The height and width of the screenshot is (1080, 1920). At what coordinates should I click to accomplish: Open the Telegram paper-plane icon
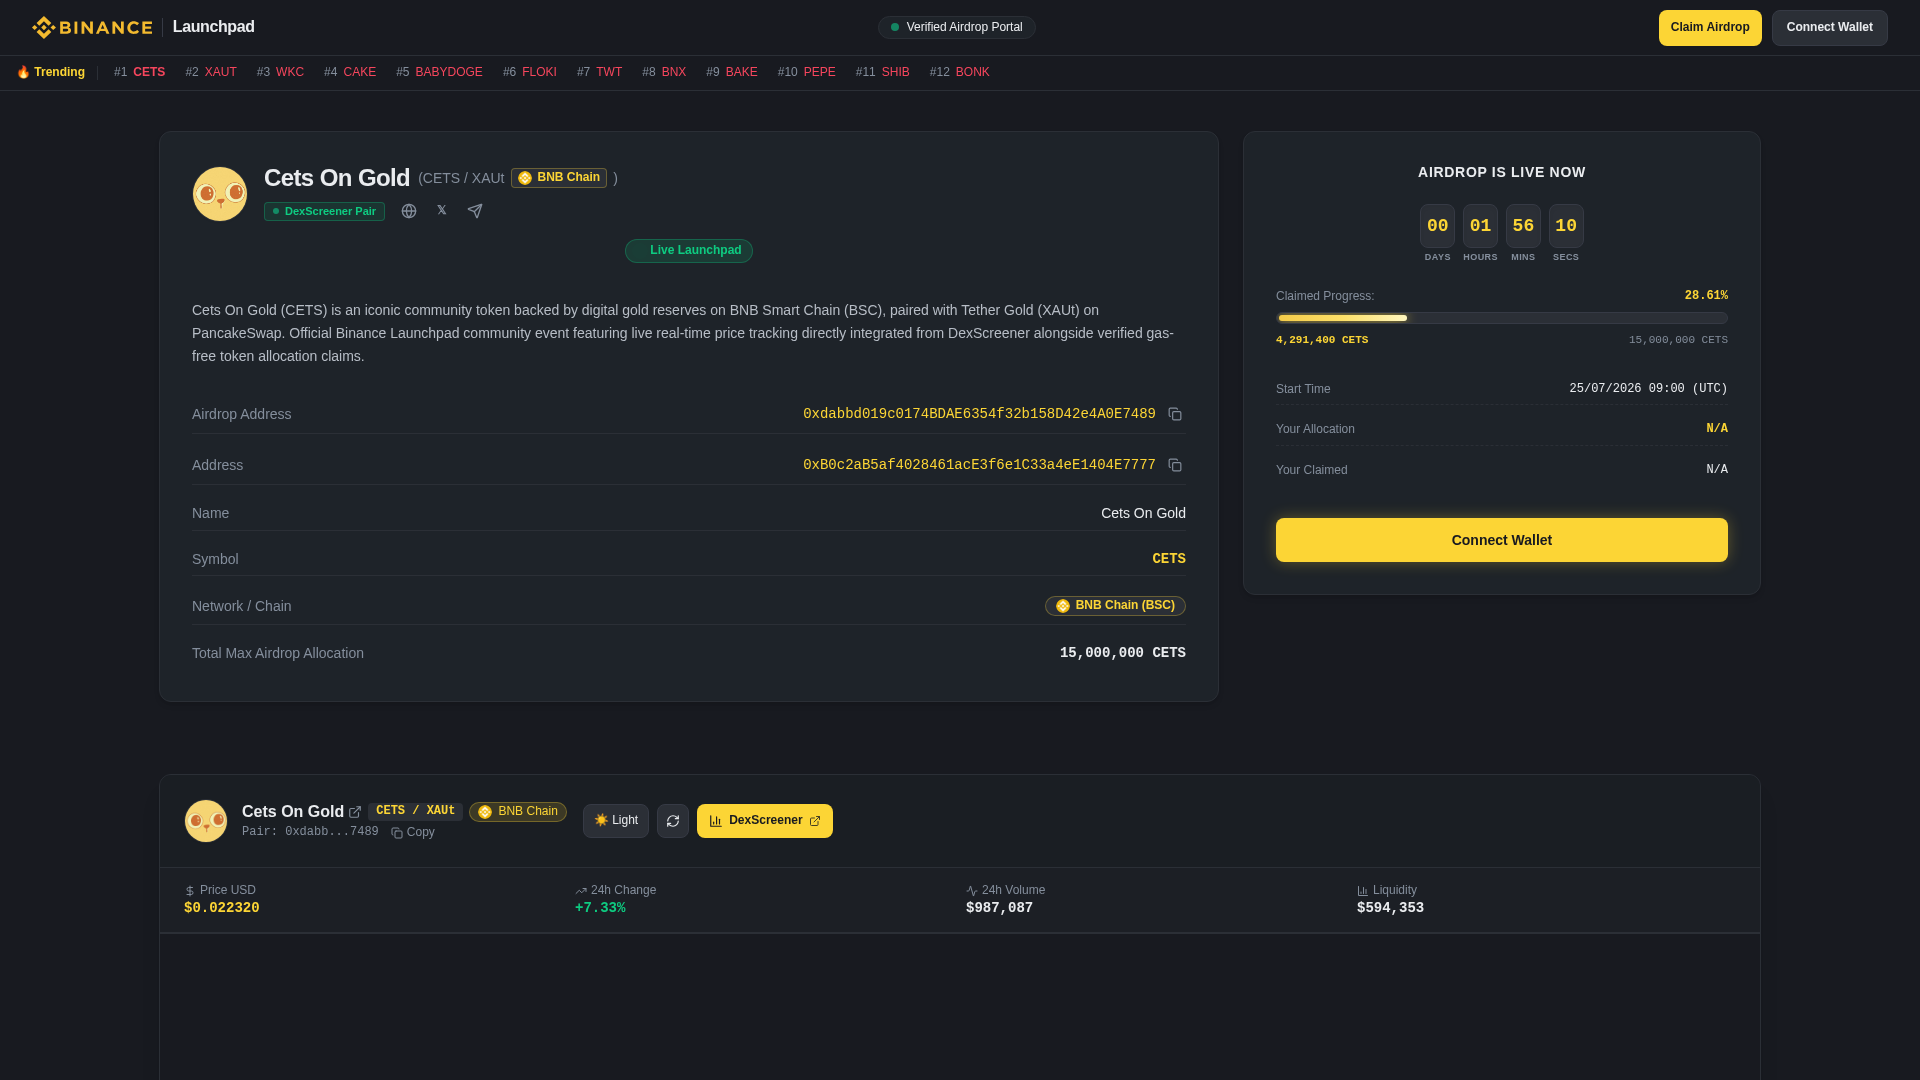tap(475, 211)
